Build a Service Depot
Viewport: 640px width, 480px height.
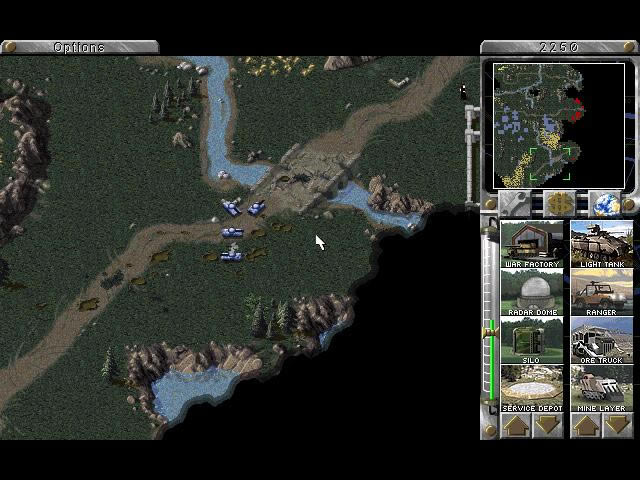click(x=532, y=389)
